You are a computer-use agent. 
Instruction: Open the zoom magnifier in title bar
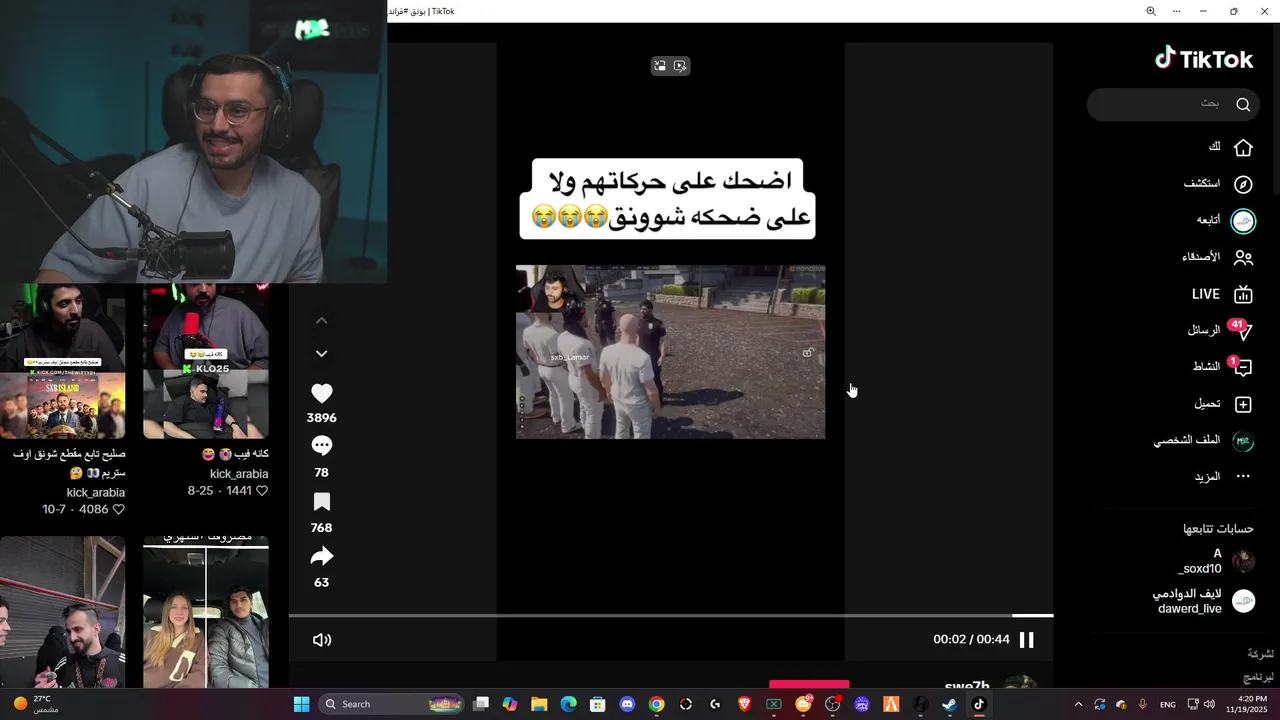point(1150,11)
